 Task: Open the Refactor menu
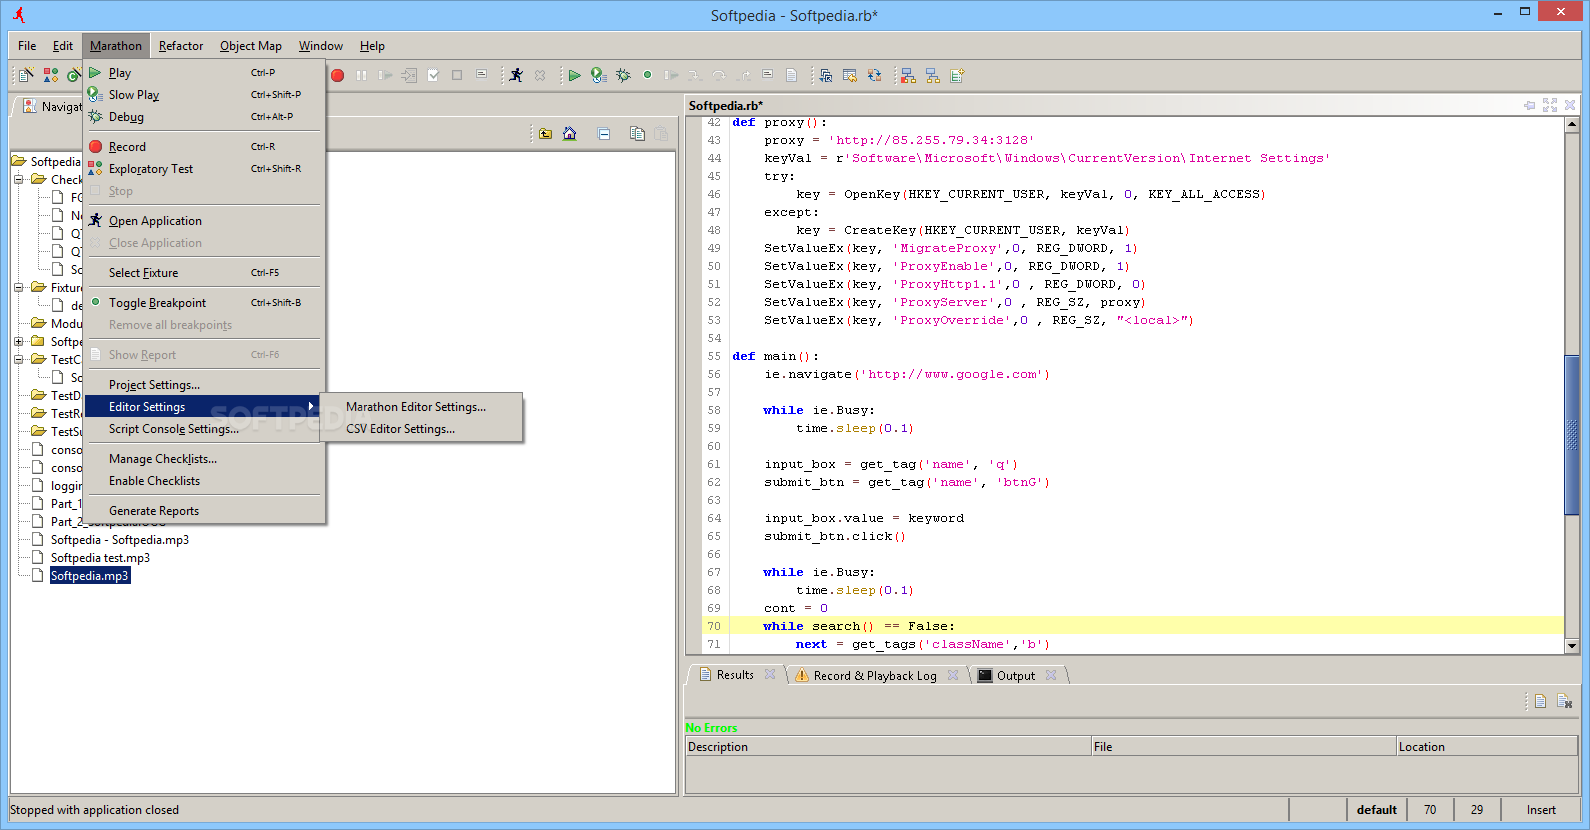point(181,45)
